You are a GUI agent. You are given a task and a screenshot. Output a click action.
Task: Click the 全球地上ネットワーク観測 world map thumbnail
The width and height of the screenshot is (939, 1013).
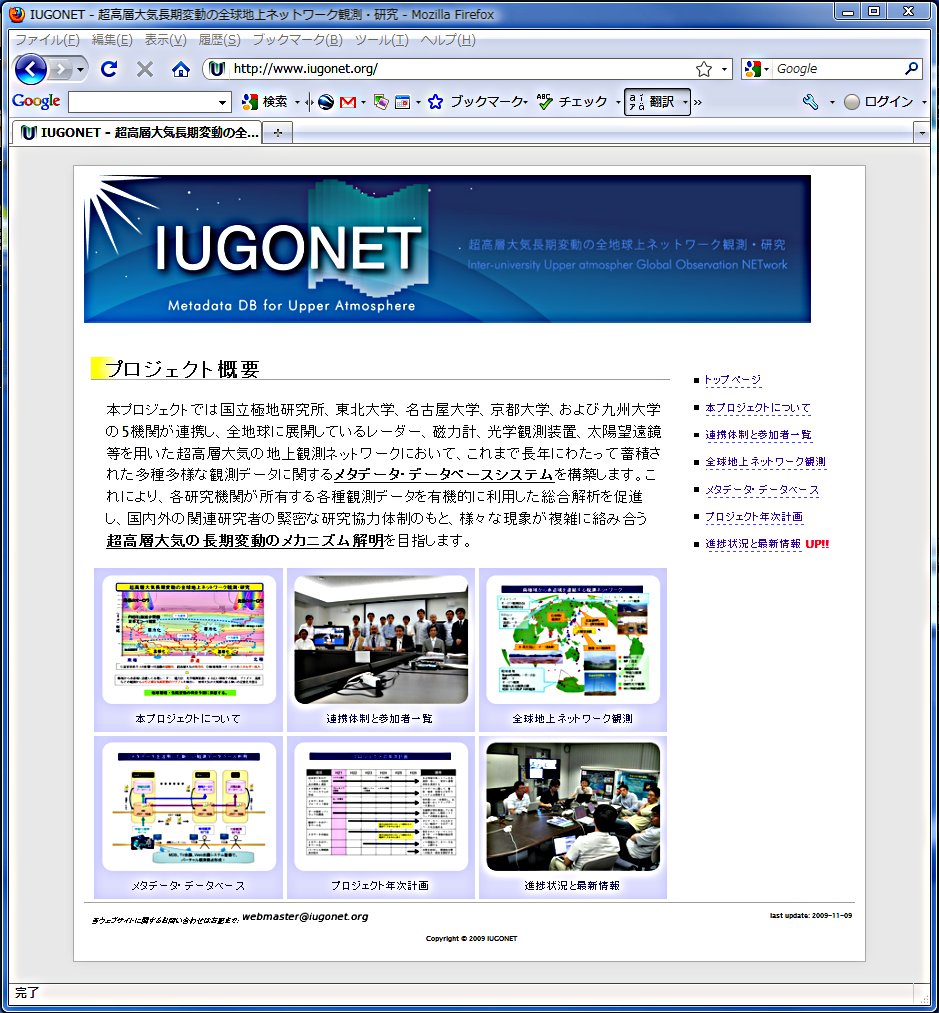573,640
